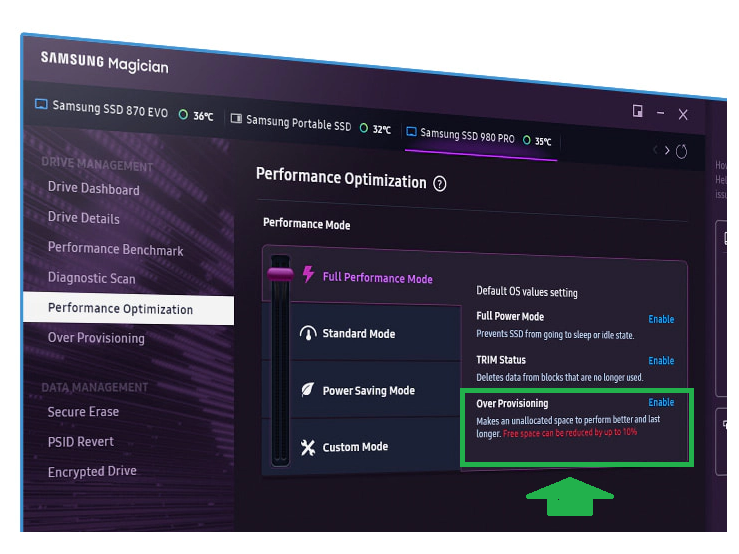This screenshot has width=739, height=554.
Task: Choose Standard Mode
Action: coord(359,334)
